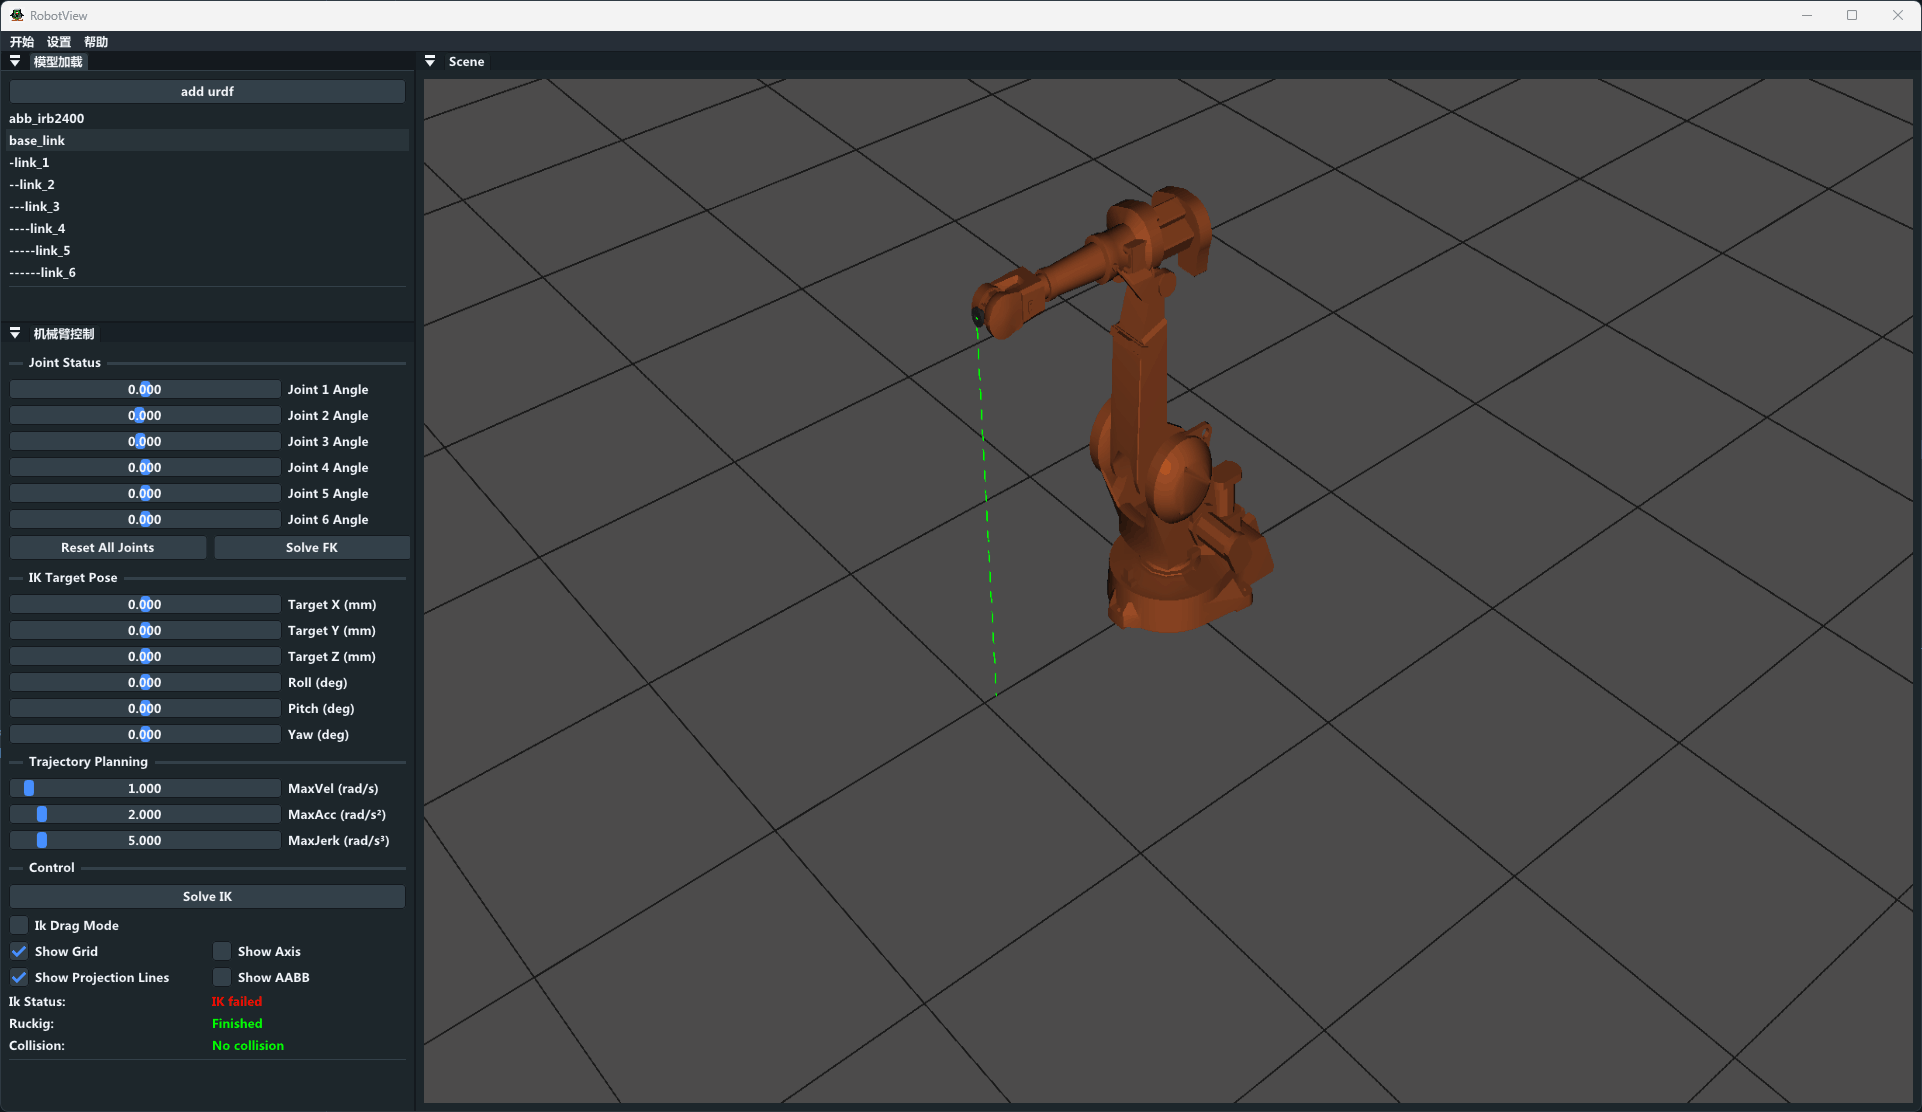Disable Show Projection Lines checkbox
This screenshot has height=1112, width=1922.
(19, 977)
